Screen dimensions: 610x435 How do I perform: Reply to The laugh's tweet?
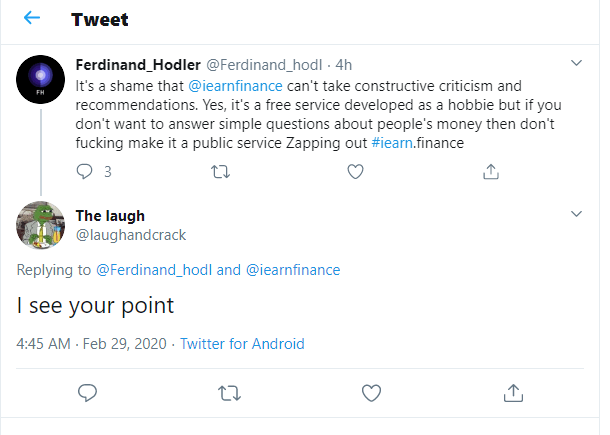coord(87,391)
